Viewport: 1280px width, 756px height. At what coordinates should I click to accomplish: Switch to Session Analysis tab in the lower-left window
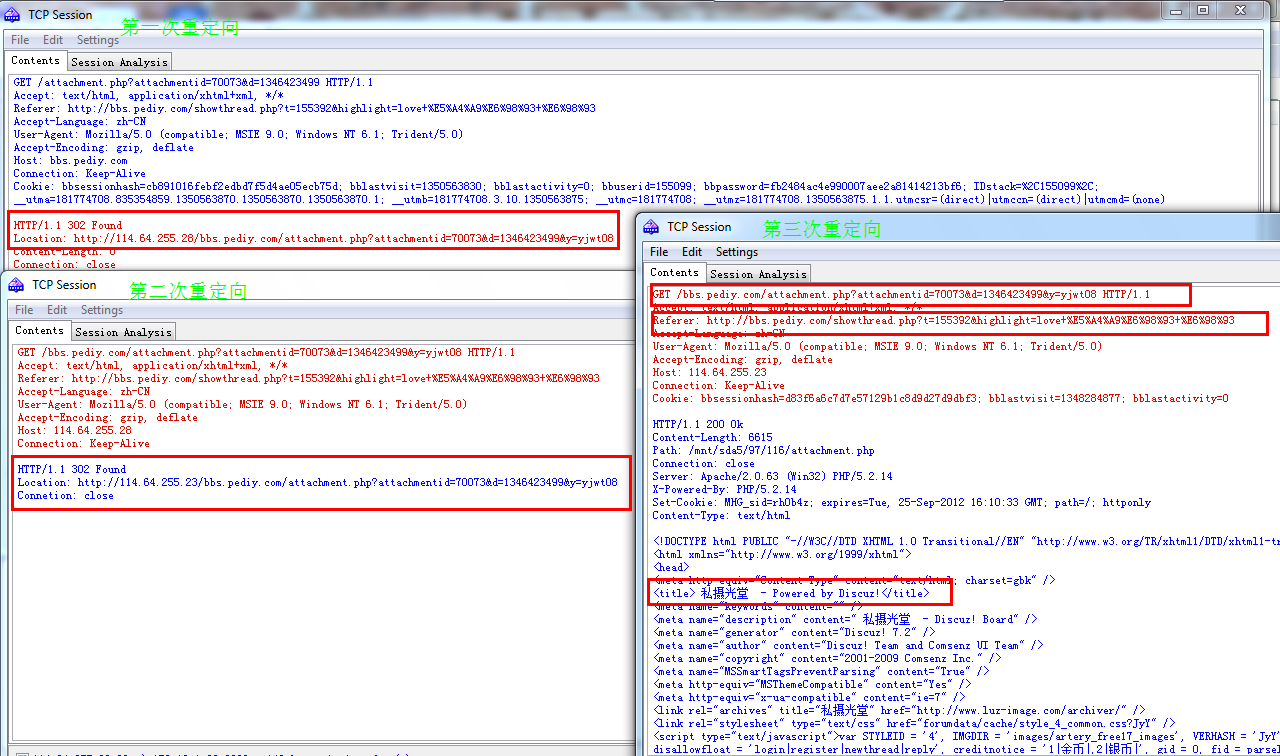coord(123,332)
